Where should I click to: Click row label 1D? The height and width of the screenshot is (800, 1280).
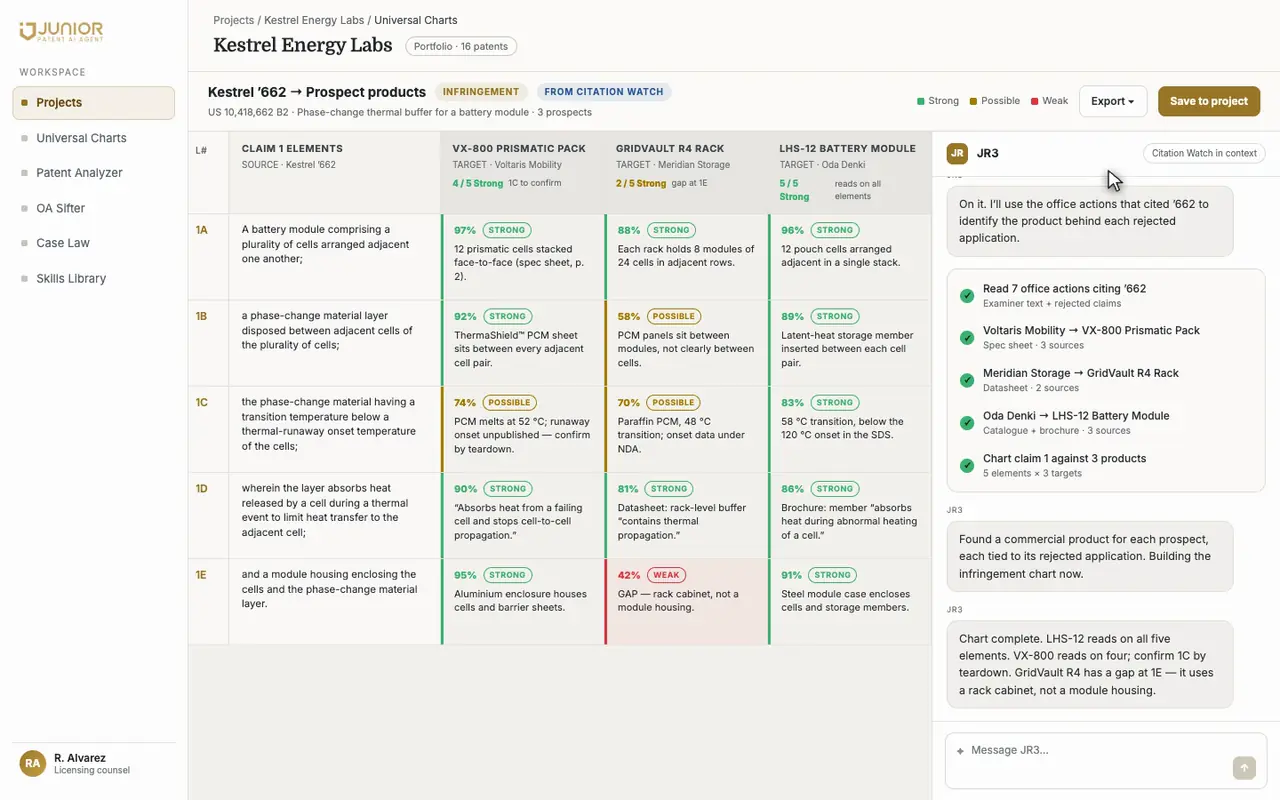coord(202,489)
